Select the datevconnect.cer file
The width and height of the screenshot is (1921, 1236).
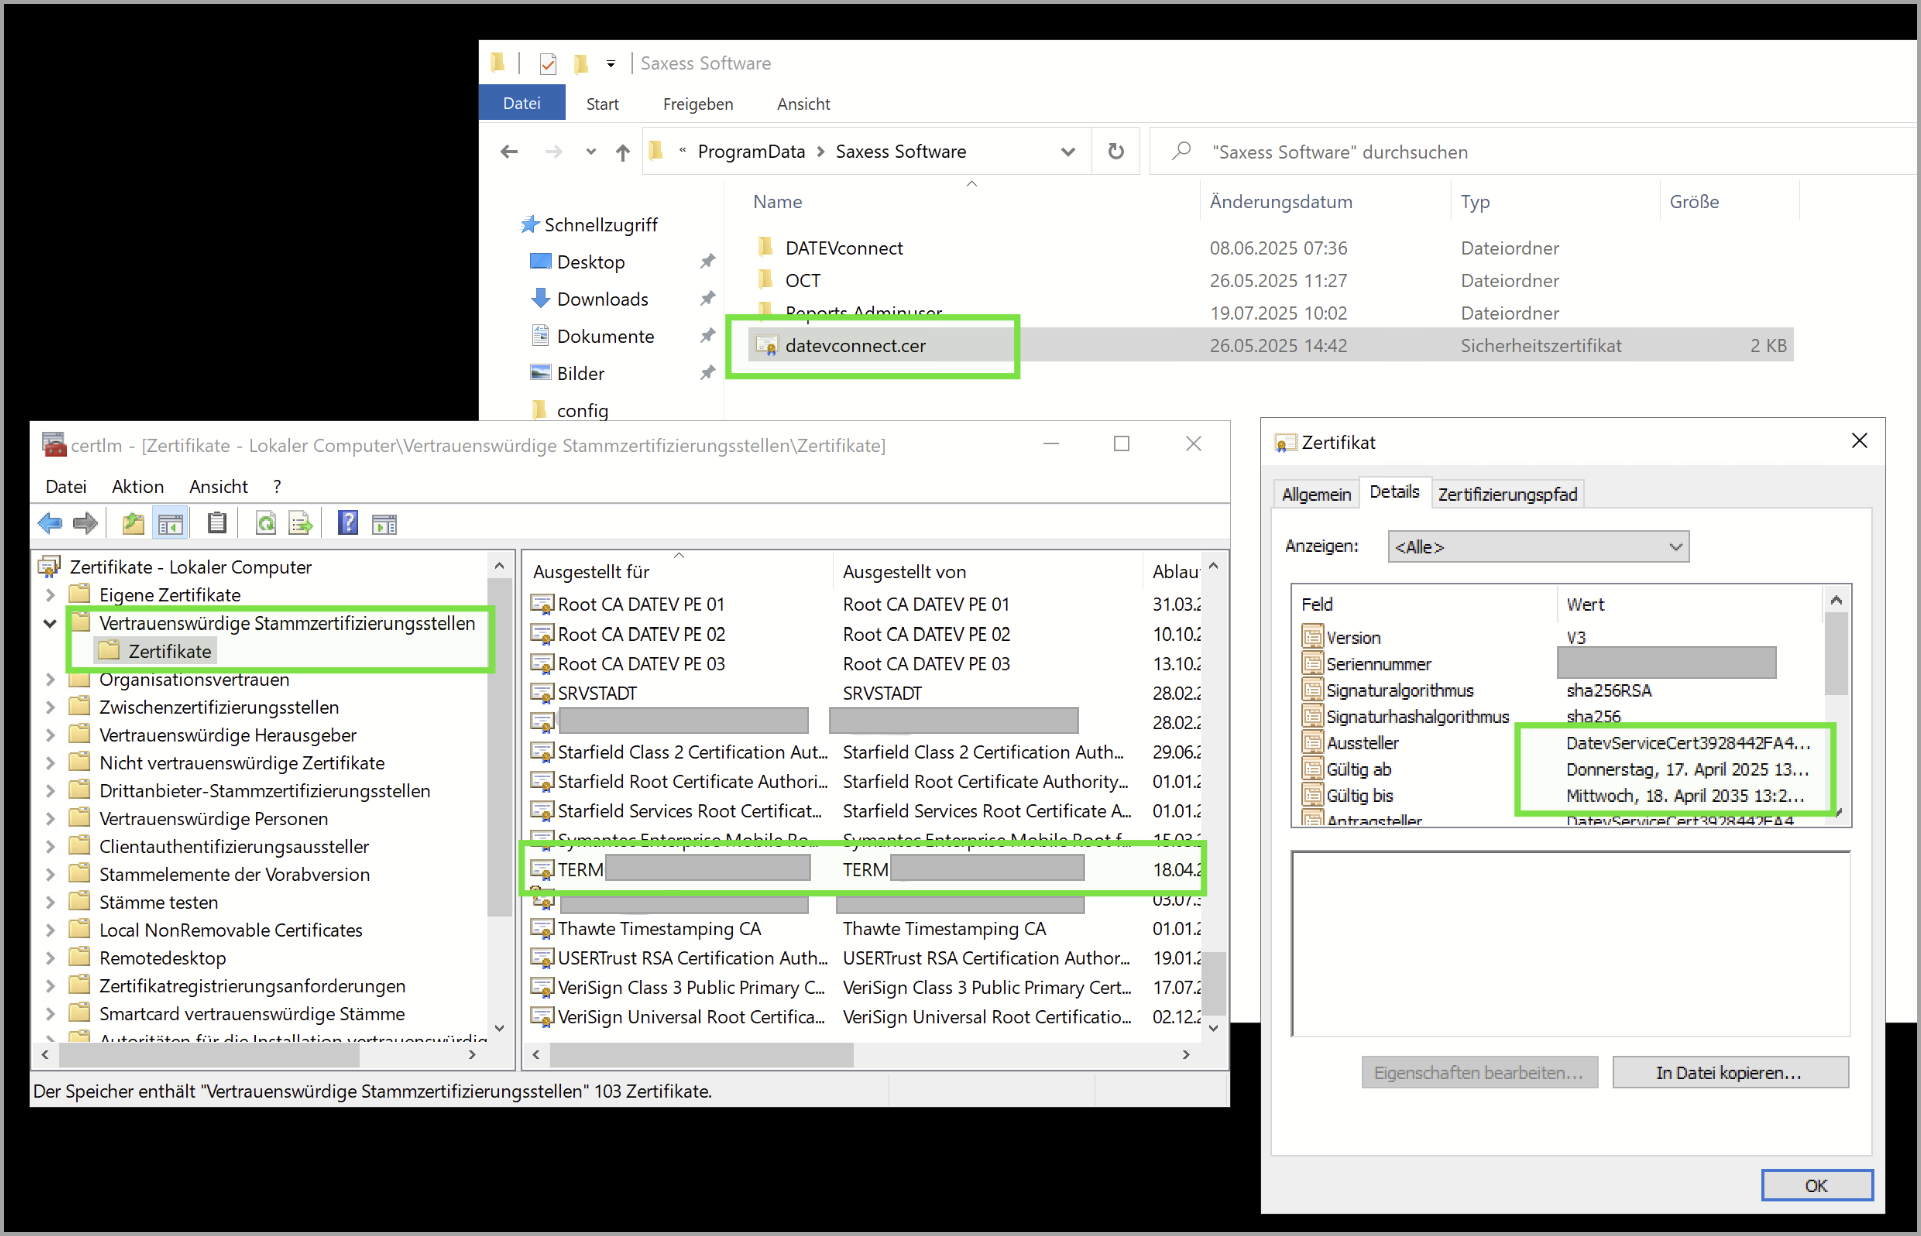click(x=855, y=346)
